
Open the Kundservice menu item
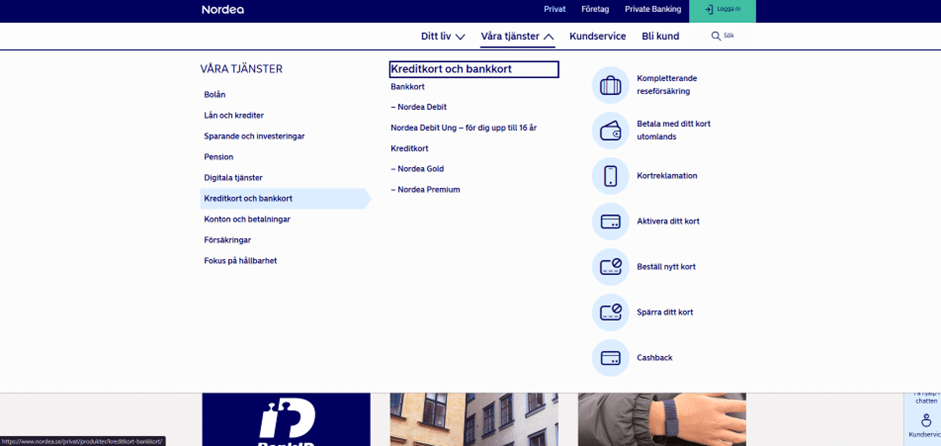coord(597,36)
